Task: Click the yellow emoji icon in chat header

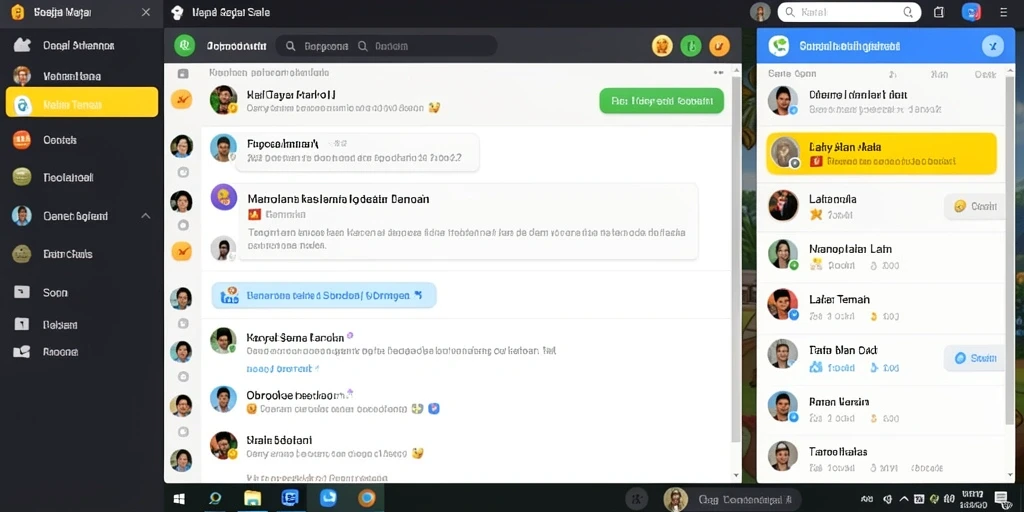Action: (662, 46)
